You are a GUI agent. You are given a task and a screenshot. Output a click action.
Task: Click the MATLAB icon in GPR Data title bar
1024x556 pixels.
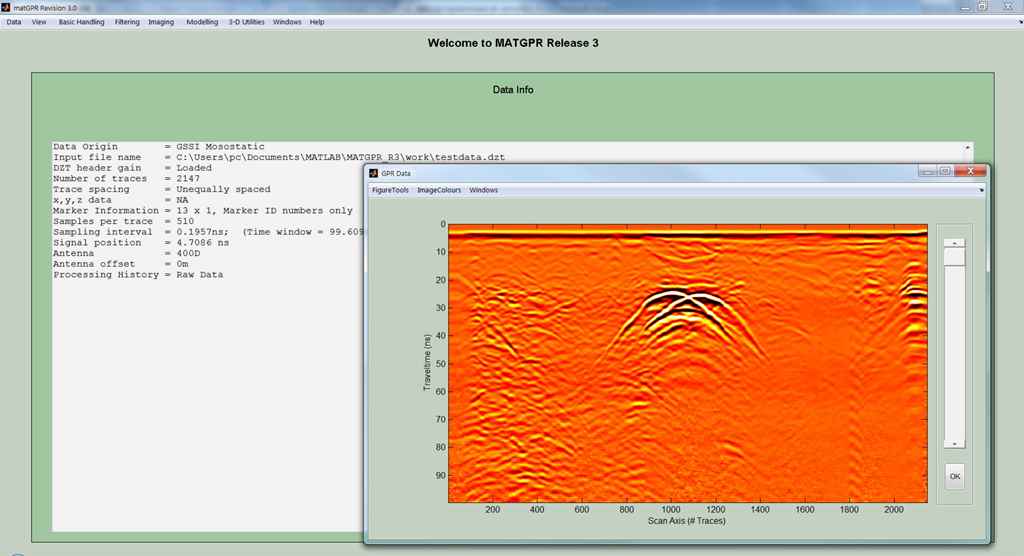coord(374,173)
